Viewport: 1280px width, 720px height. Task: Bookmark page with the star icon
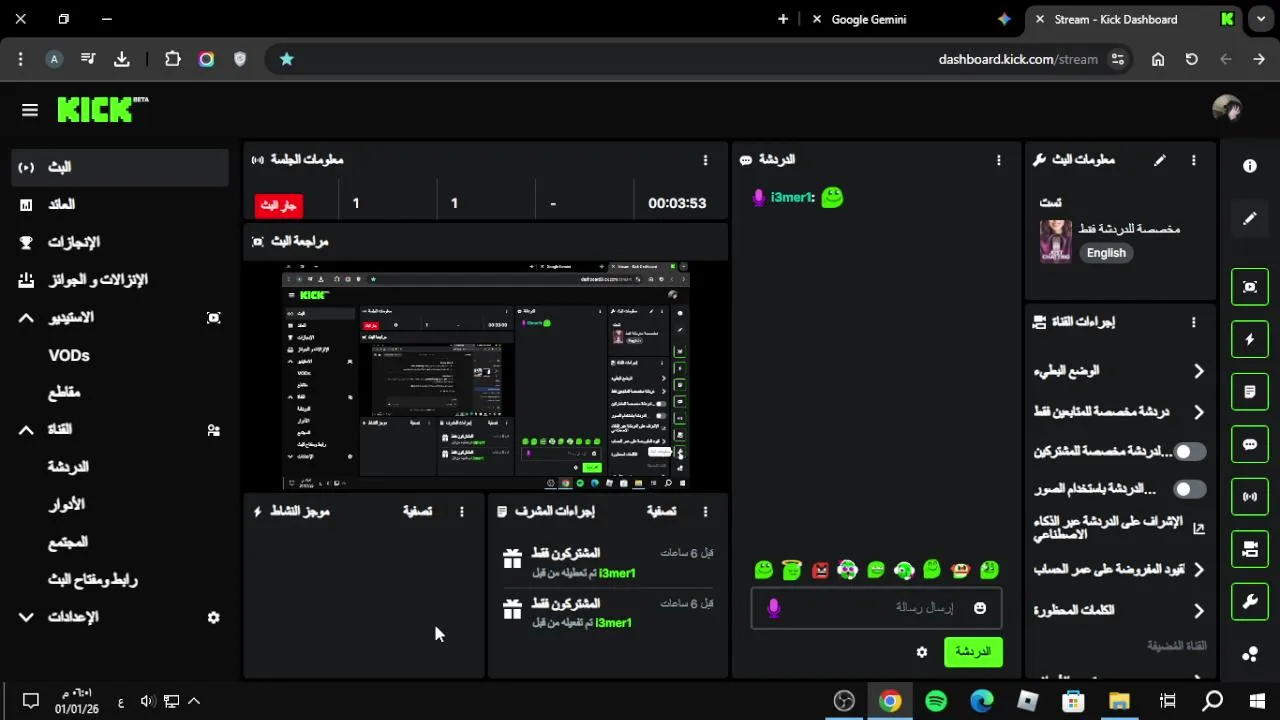[x=287, y=59]
